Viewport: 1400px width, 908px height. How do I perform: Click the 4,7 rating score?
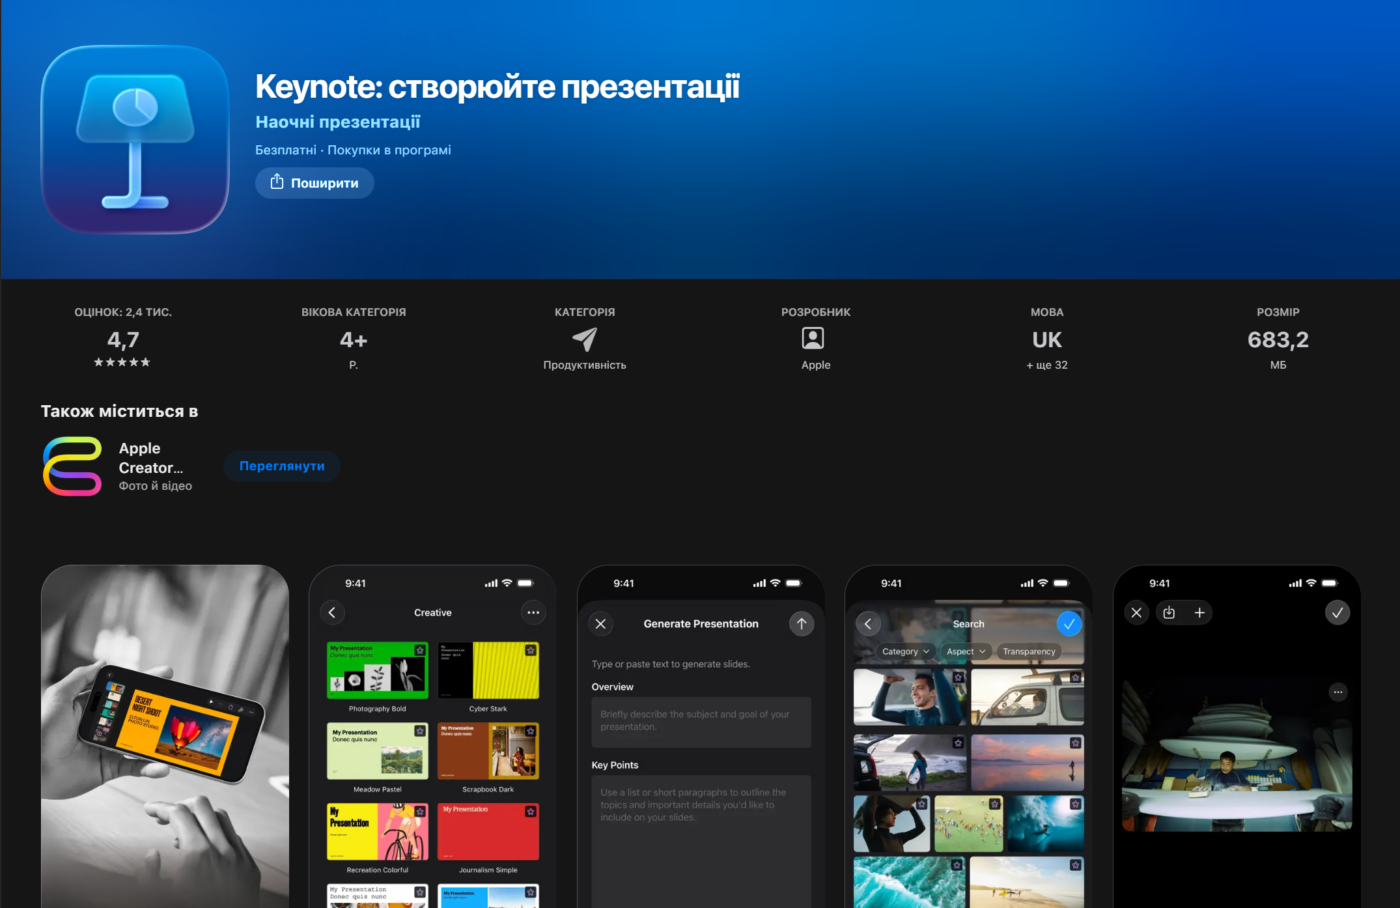coord(123,340)
